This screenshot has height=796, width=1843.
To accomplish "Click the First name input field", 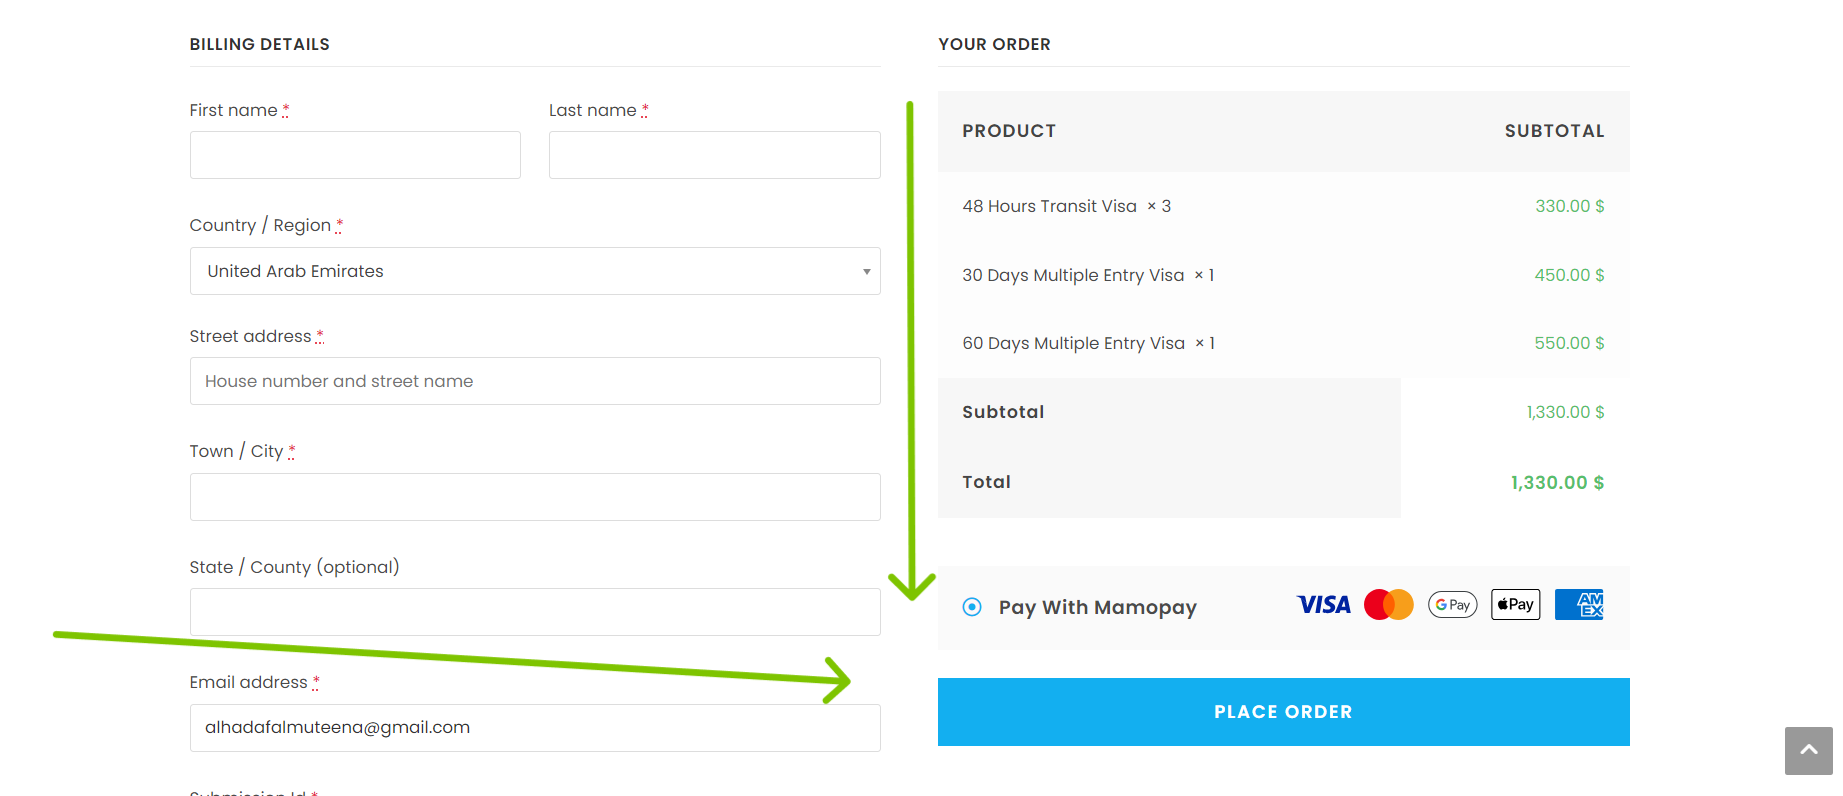I will coord(355,155).
